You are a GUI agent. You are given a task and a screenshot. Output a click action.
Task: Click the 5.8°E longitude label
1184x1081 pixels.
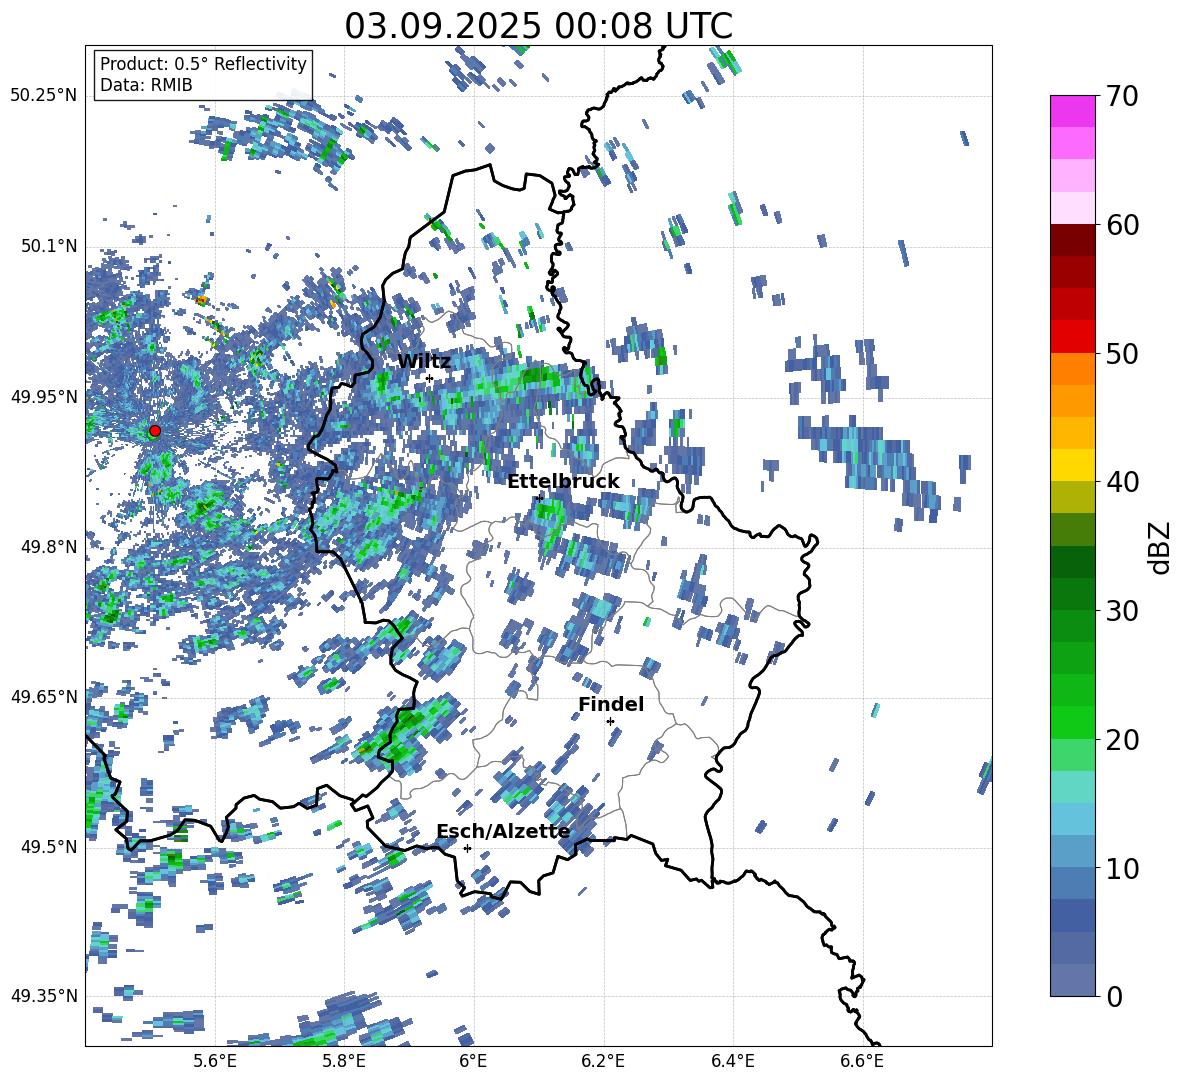point(344,1061)
